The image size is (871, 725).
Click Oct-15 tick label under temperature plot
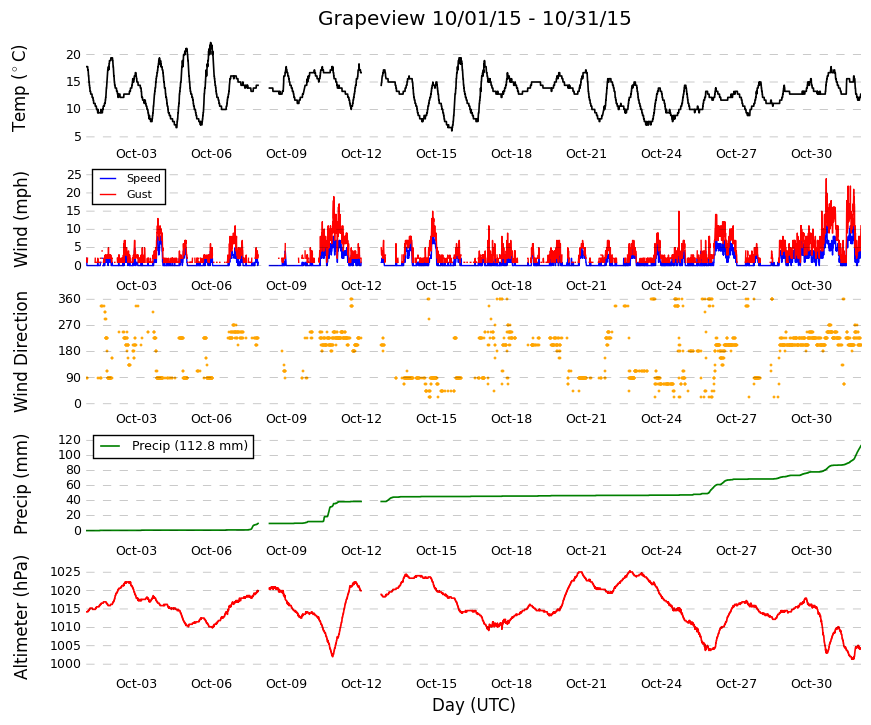tap(436, 154)
